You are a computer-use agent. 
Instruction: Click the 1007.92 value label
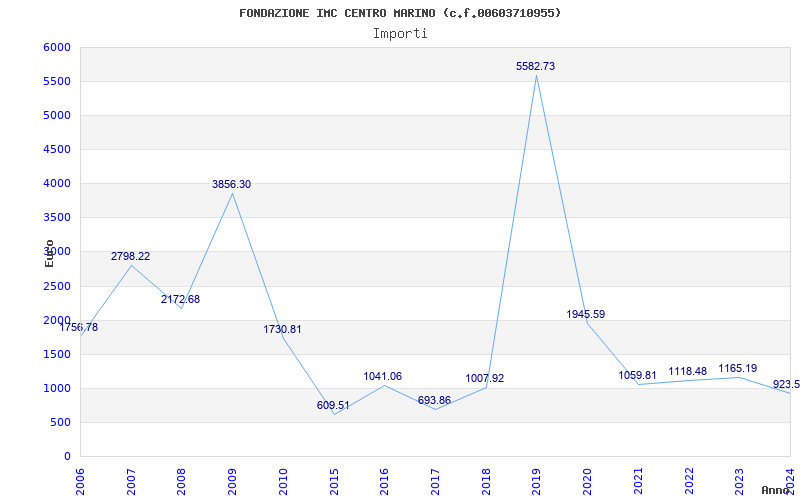coord(485,379)
